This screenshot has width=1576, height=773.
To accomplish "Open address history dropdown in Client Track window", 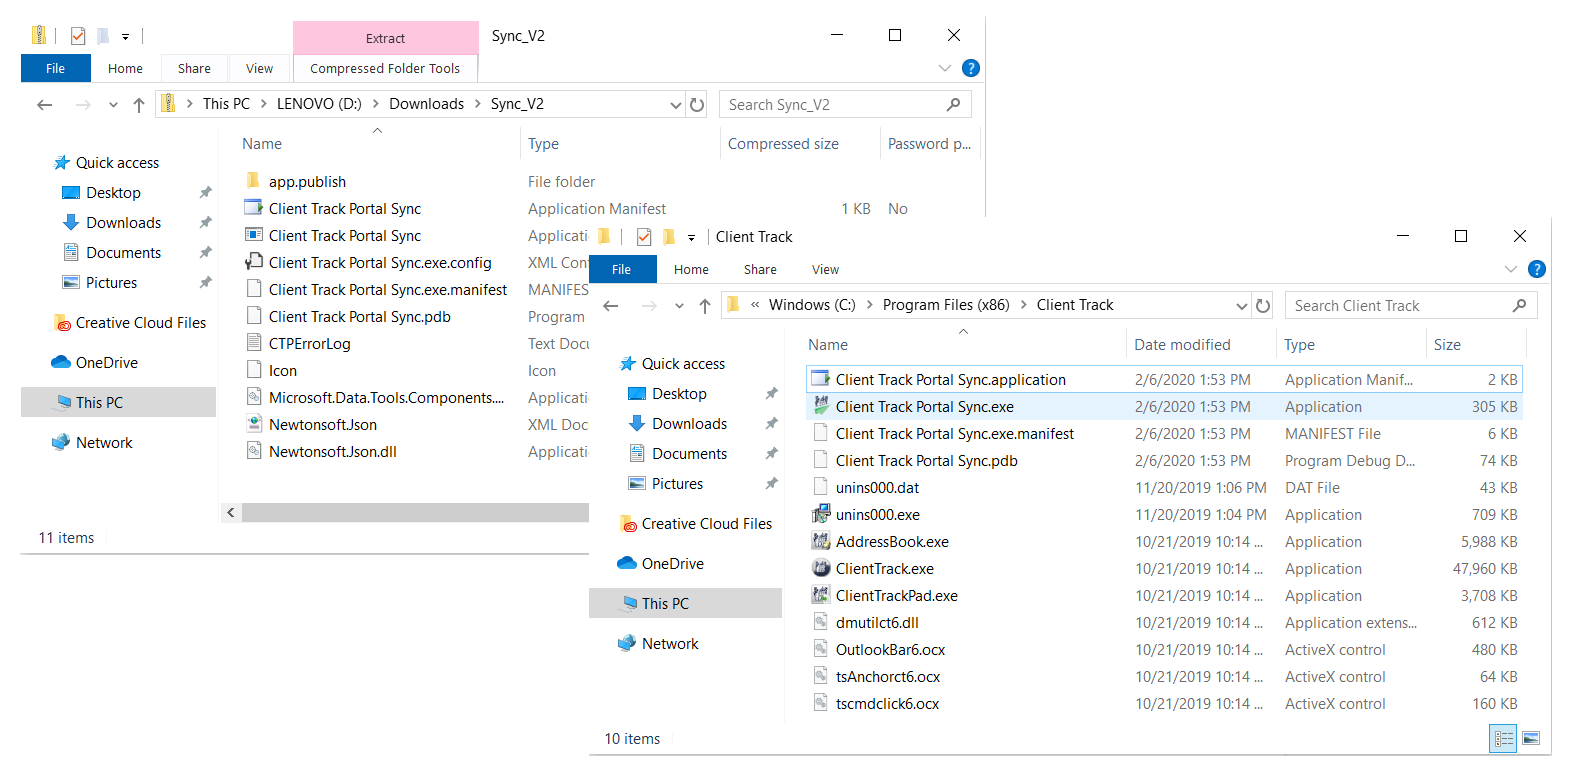I will (1242, 306).
